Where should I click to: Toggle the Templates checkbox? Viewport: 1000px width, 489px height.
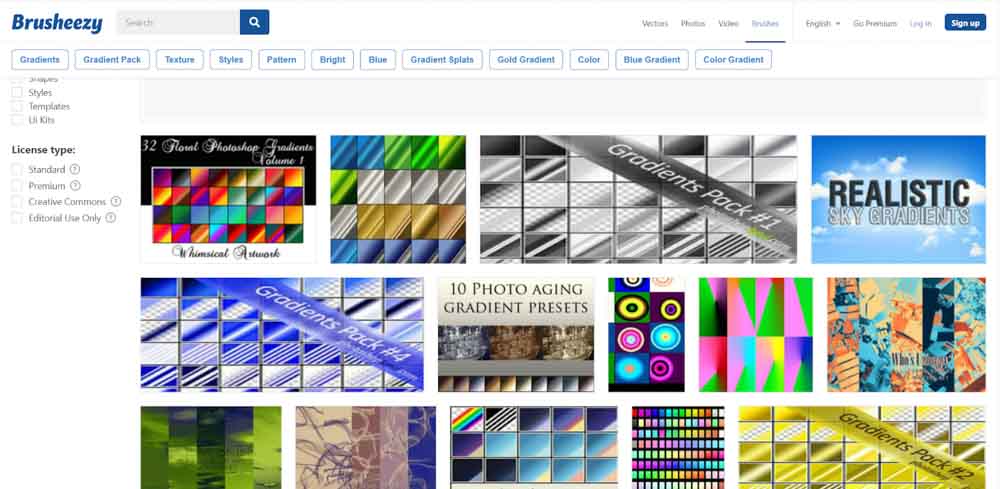point(17,106)
